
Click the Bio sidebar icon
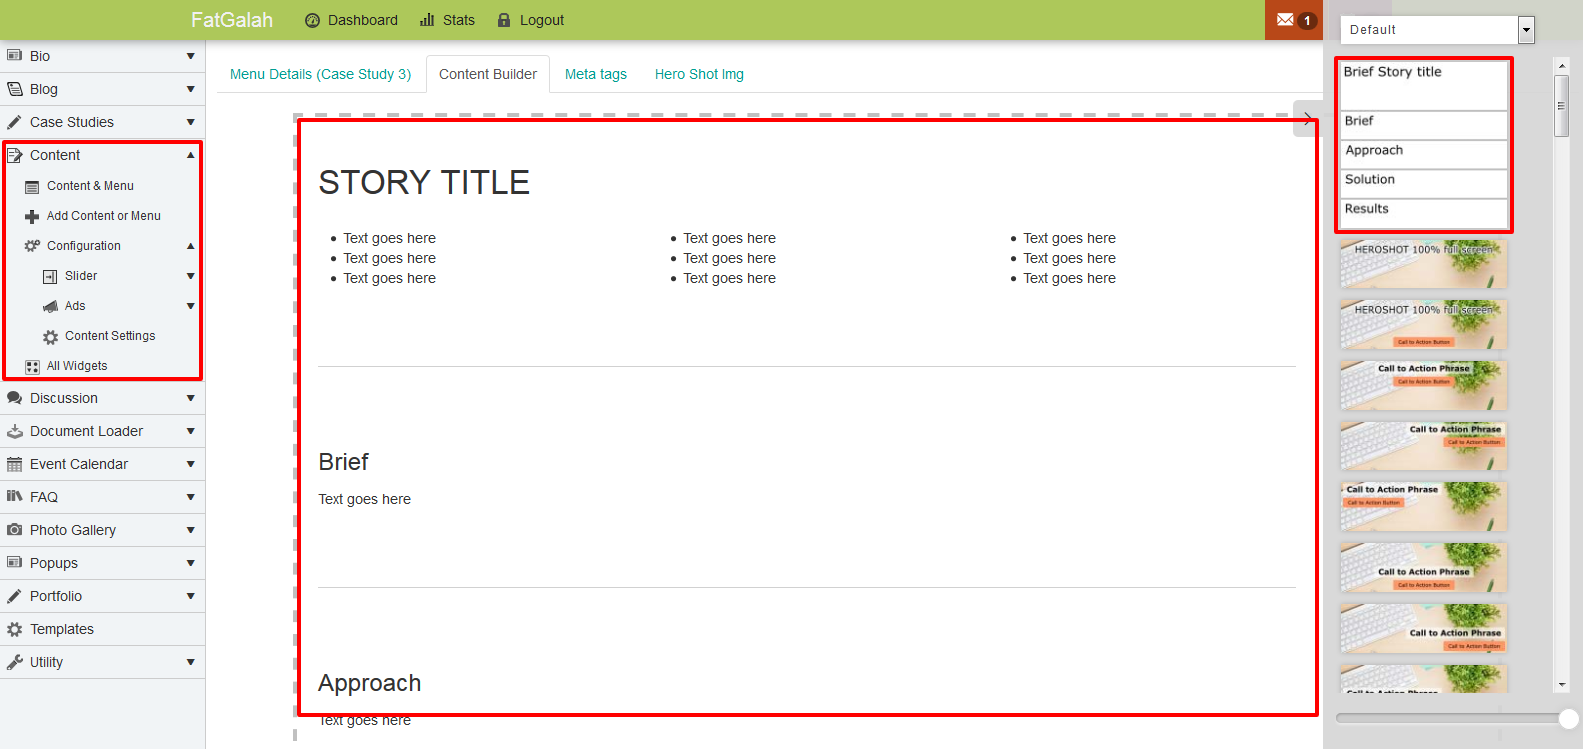click(x=14, y=56)
